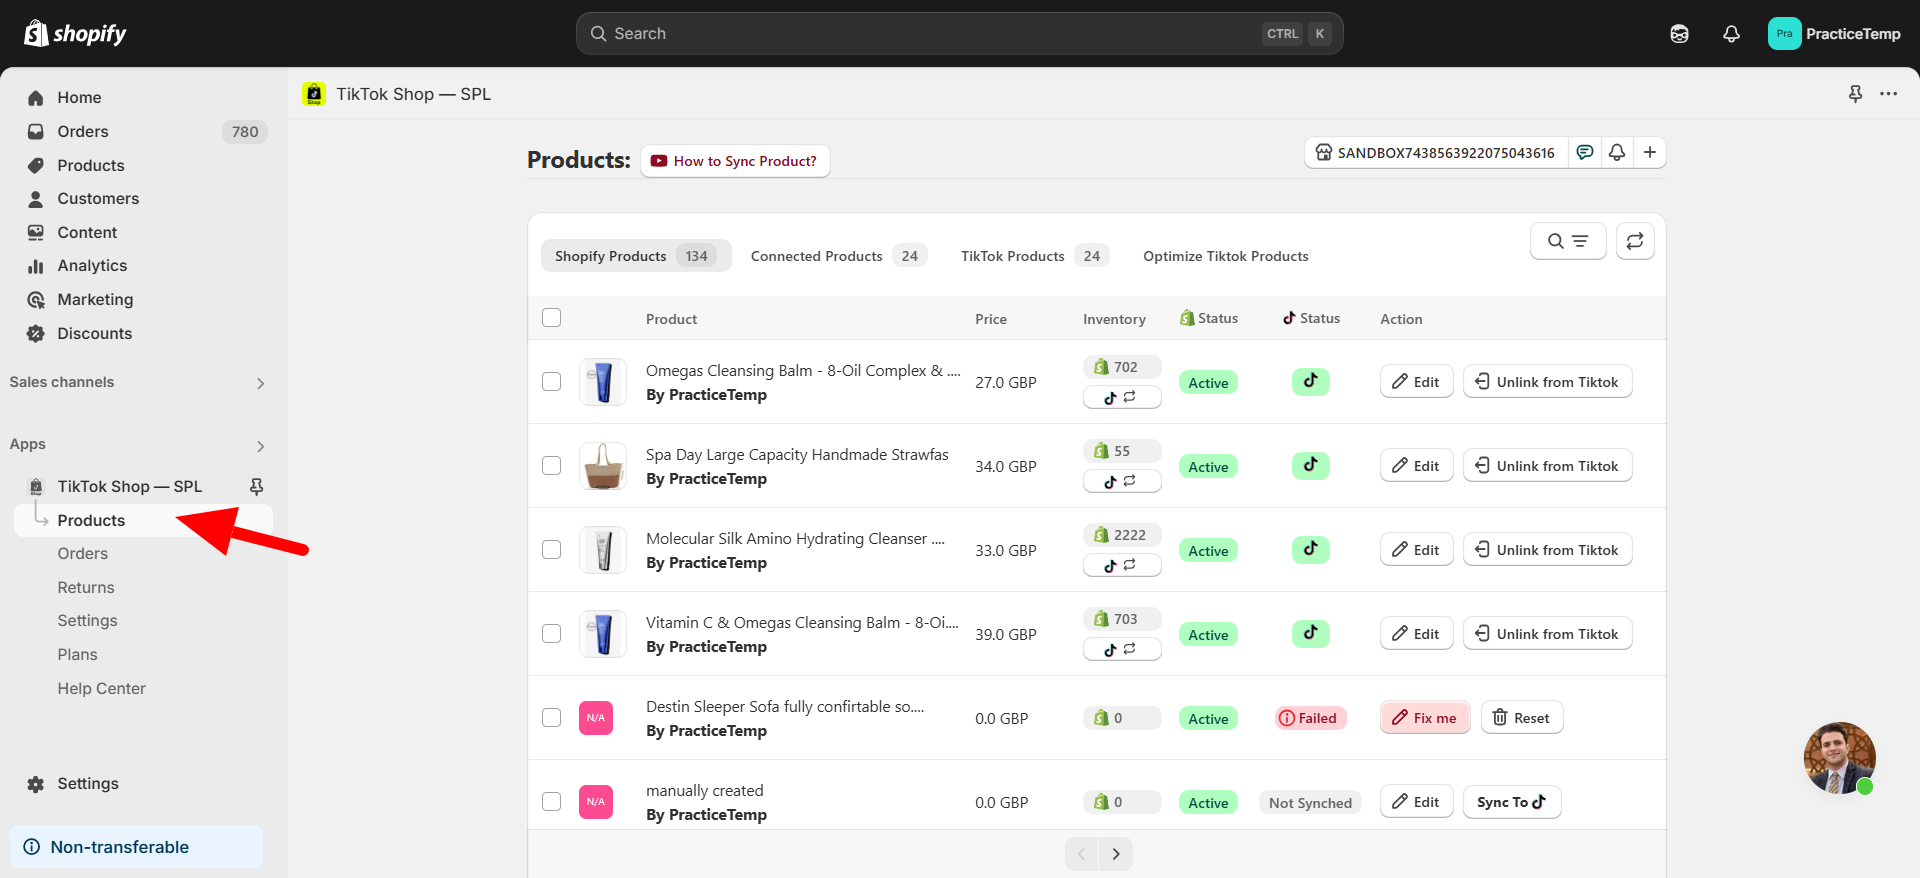
Task: Open the How to Sync Product link
Action: [x=735, y=161]
